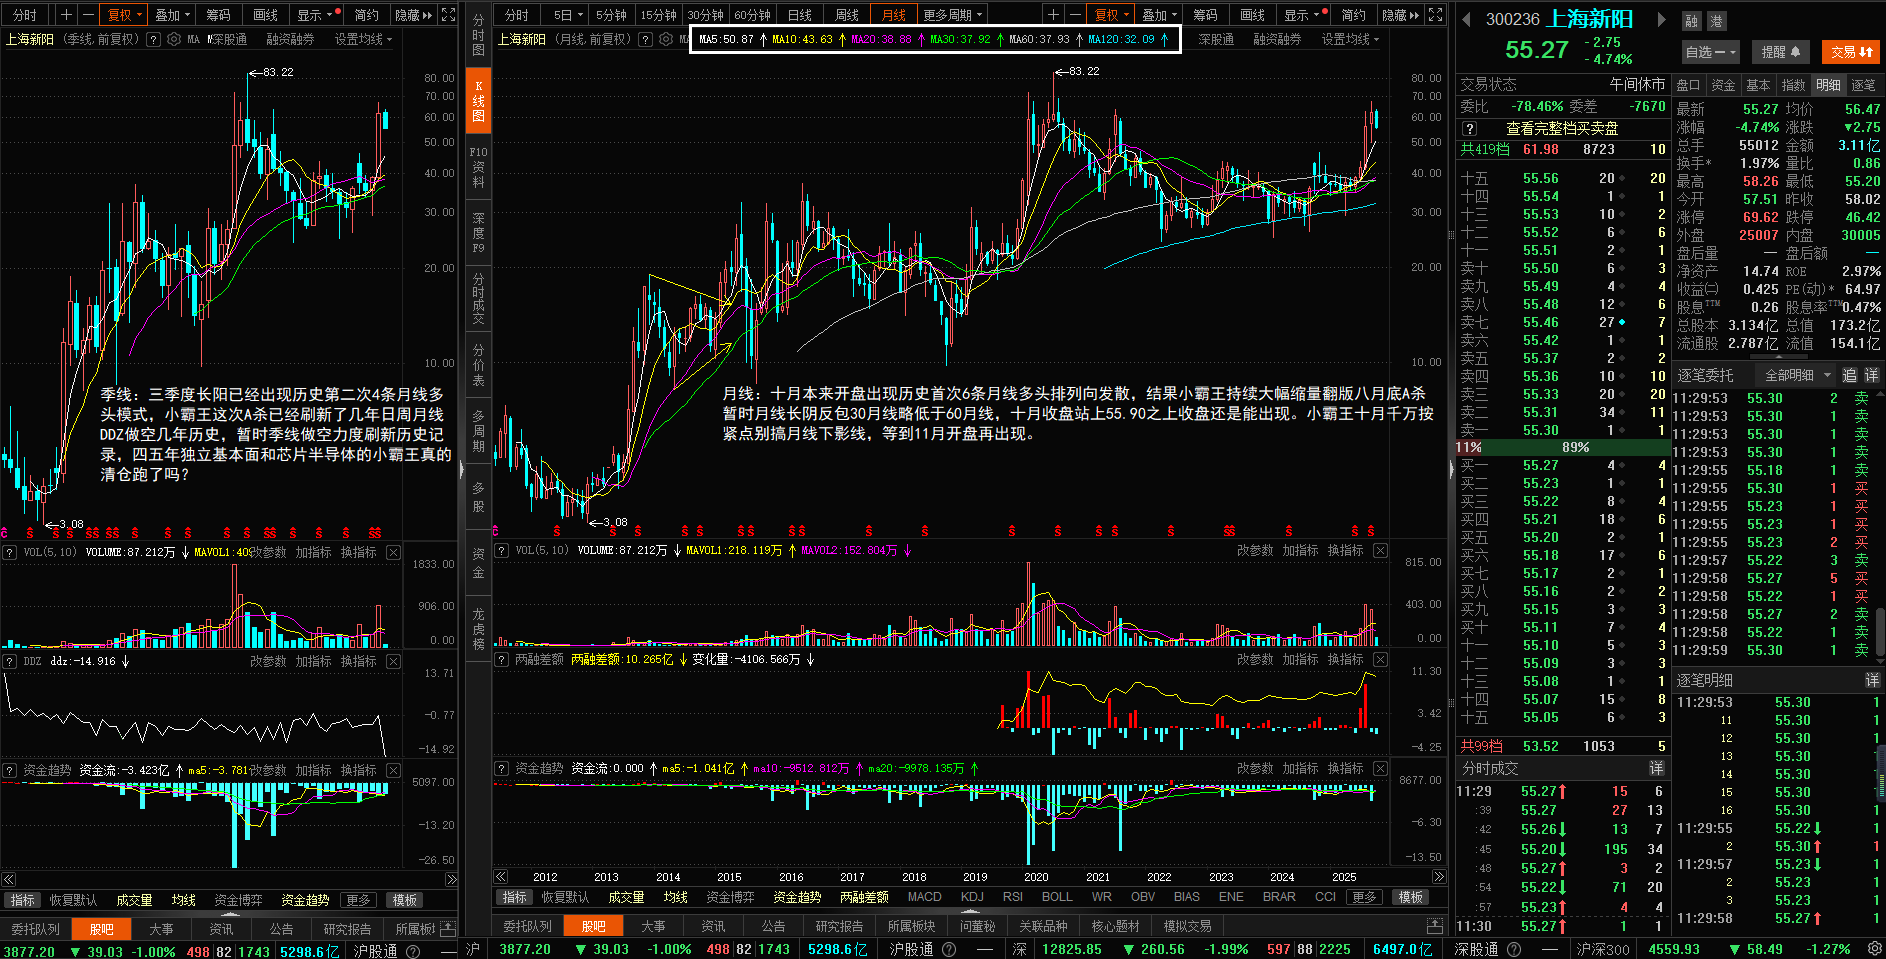
Task: Go to previous stock with left arrow
Action: [1466, 19]
